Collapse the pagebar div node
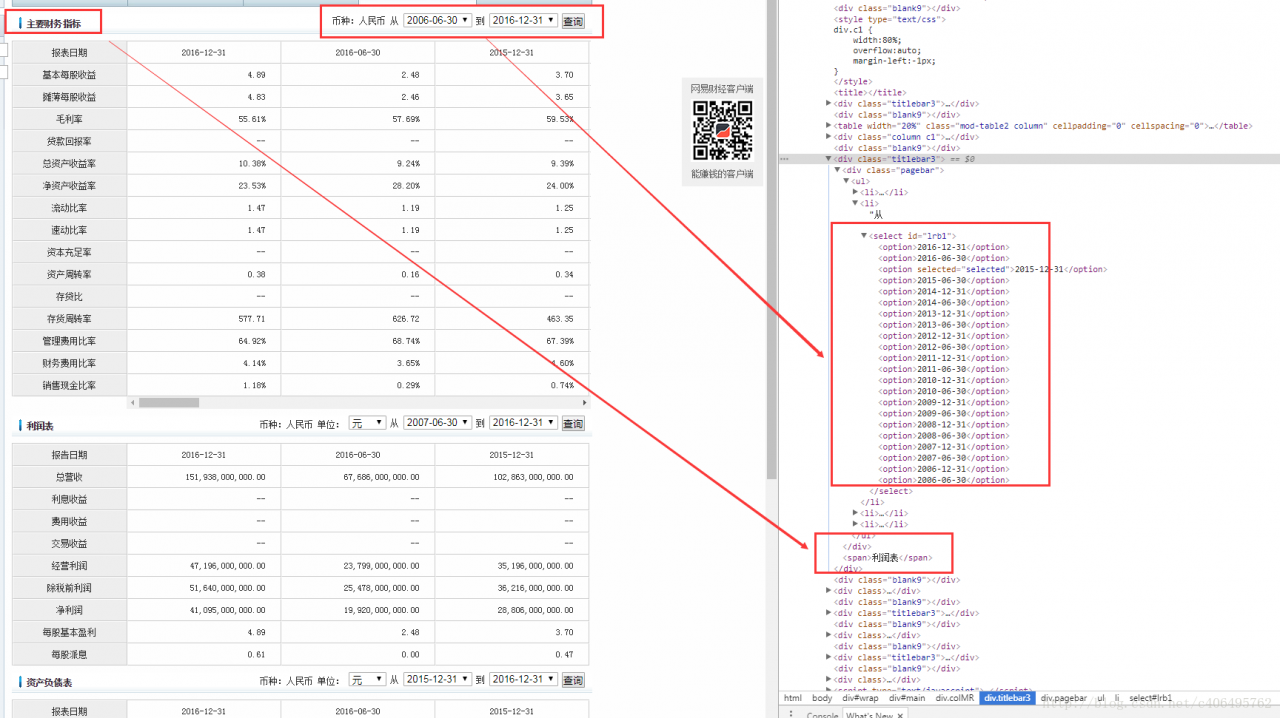The image size is (1280, 718). coord(837,170)
